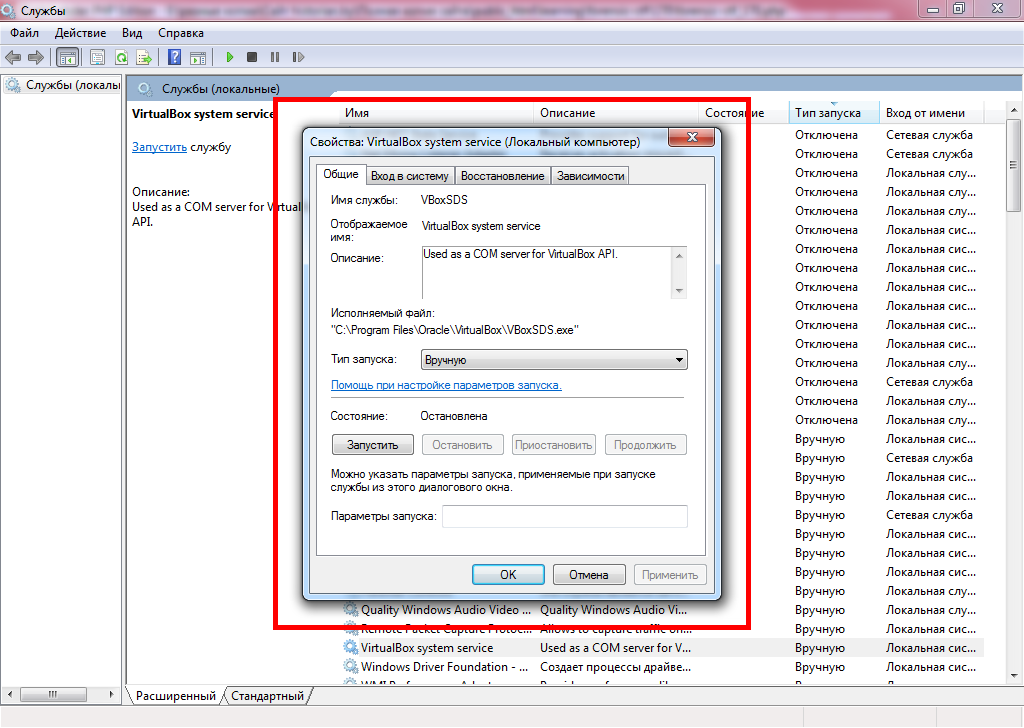Toggle the show/hide console tree icon
The width and height of the screenshot is (1024, 728).
click(68, 58)
